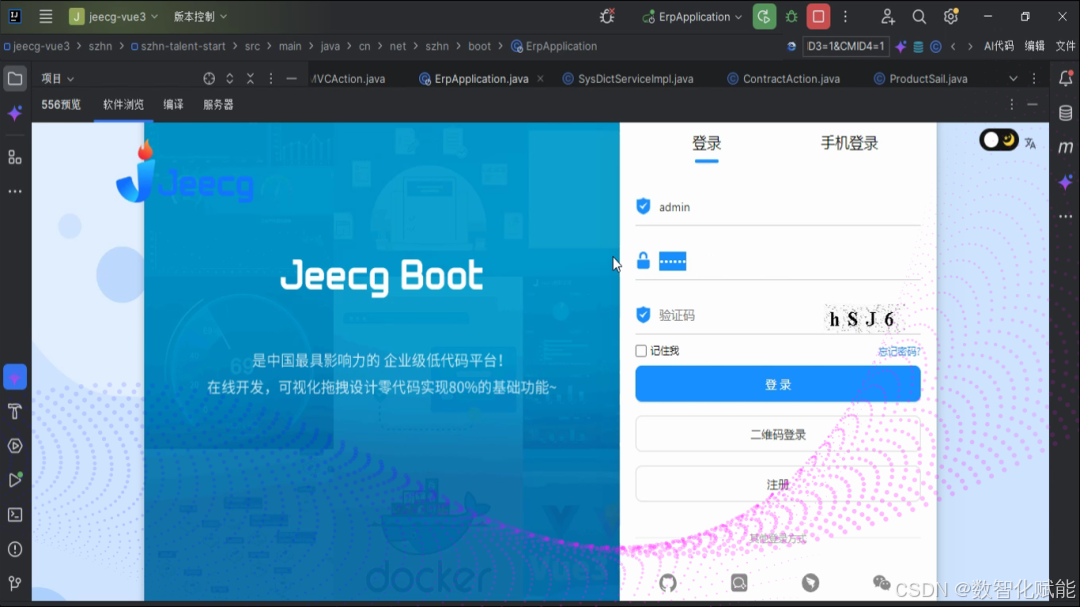
Task: Select the 556预览 tab
Action: (61, 105)
